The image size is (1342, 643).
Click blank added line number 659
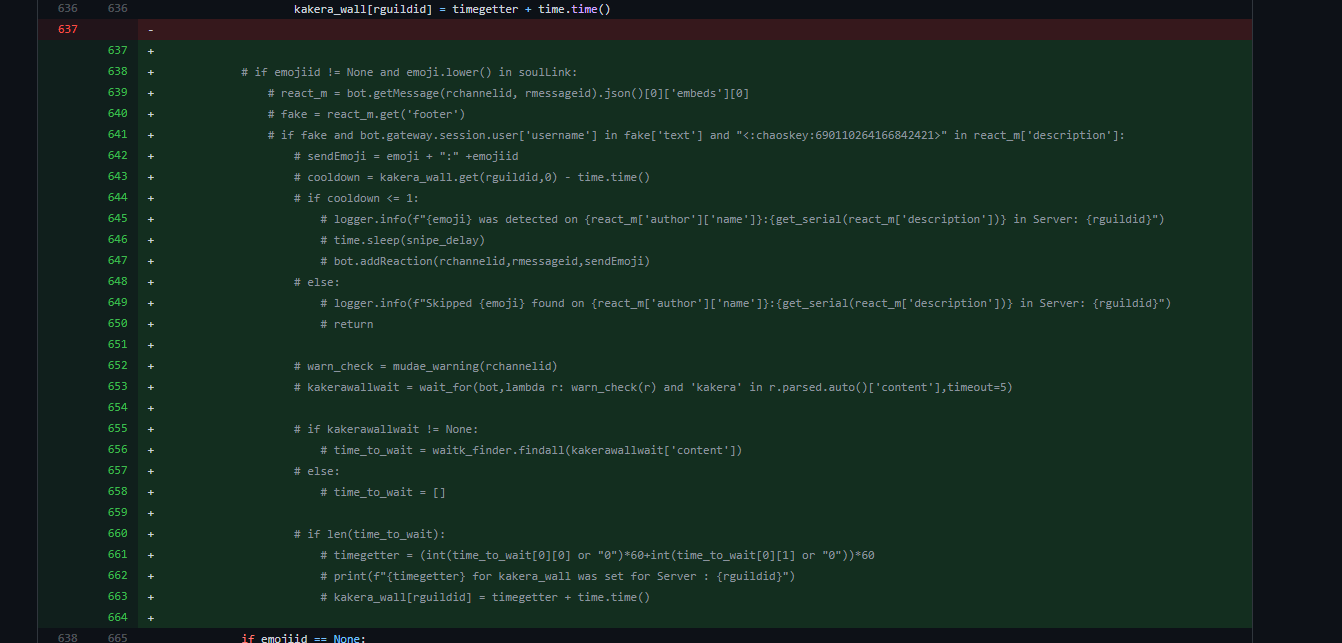pos(117,513)
